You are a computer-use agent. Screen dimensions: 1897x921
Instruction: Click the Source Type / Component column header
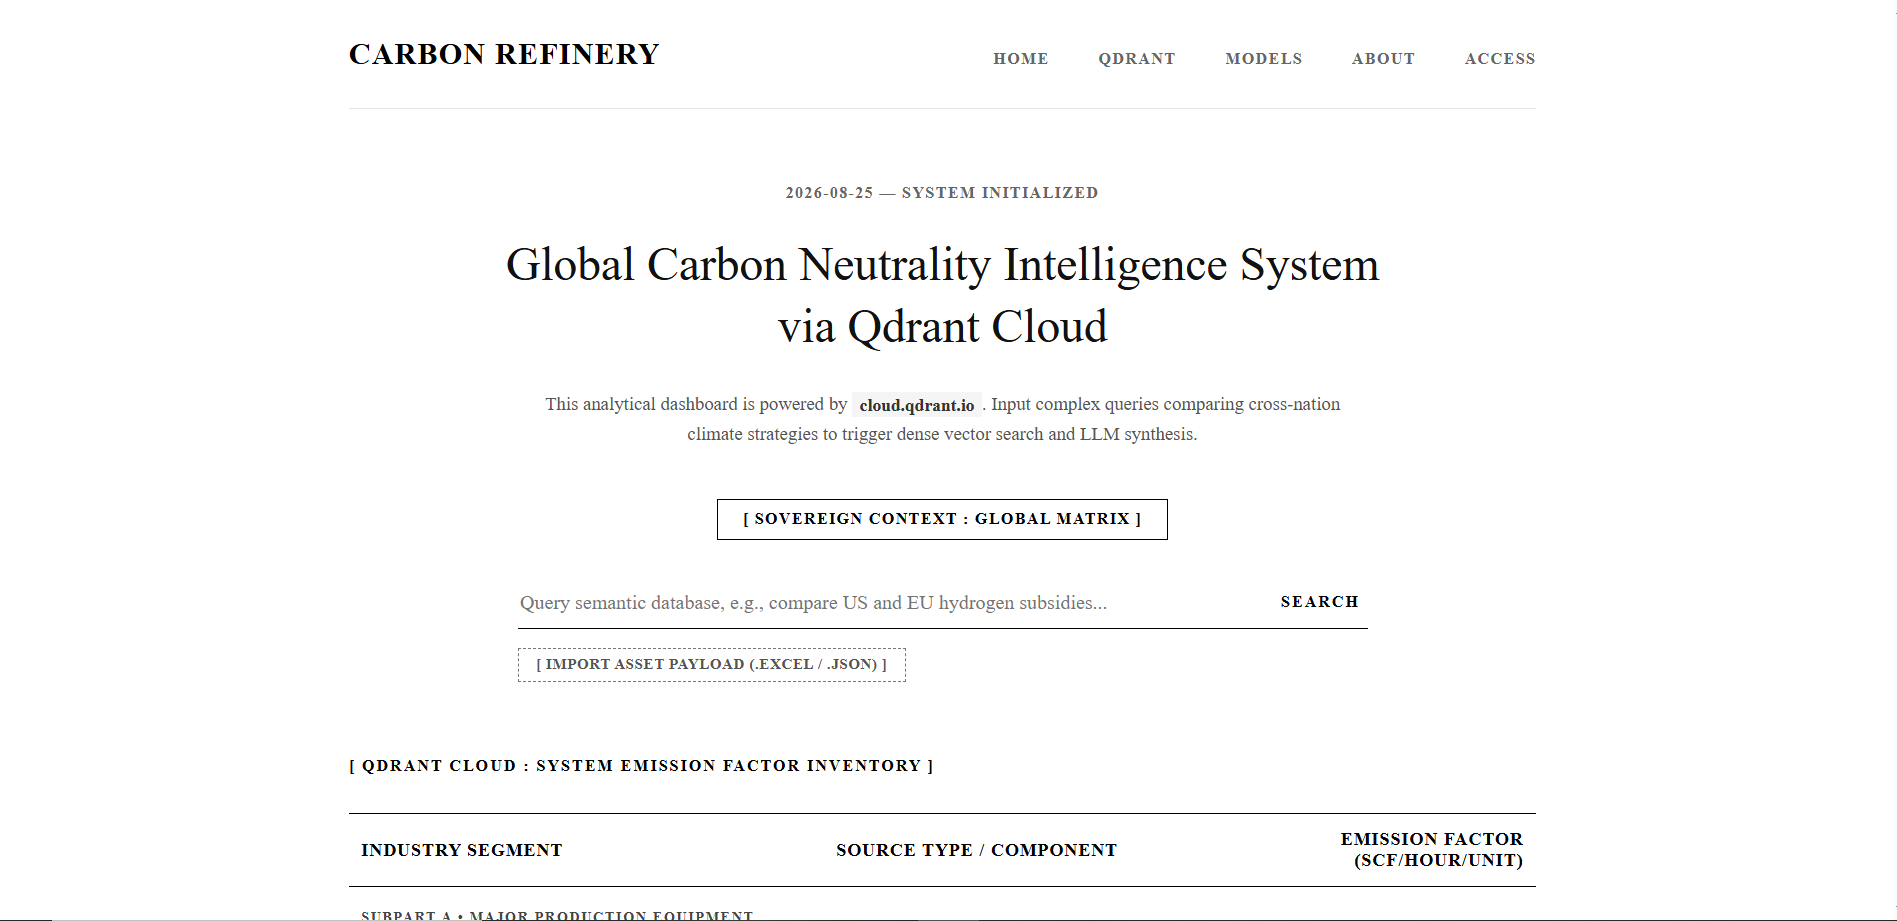coord(976,850)
